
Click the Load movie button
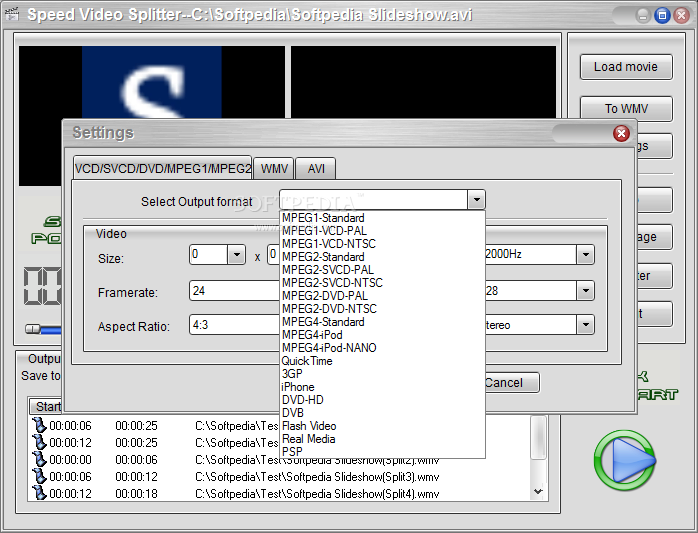point(626,67)
